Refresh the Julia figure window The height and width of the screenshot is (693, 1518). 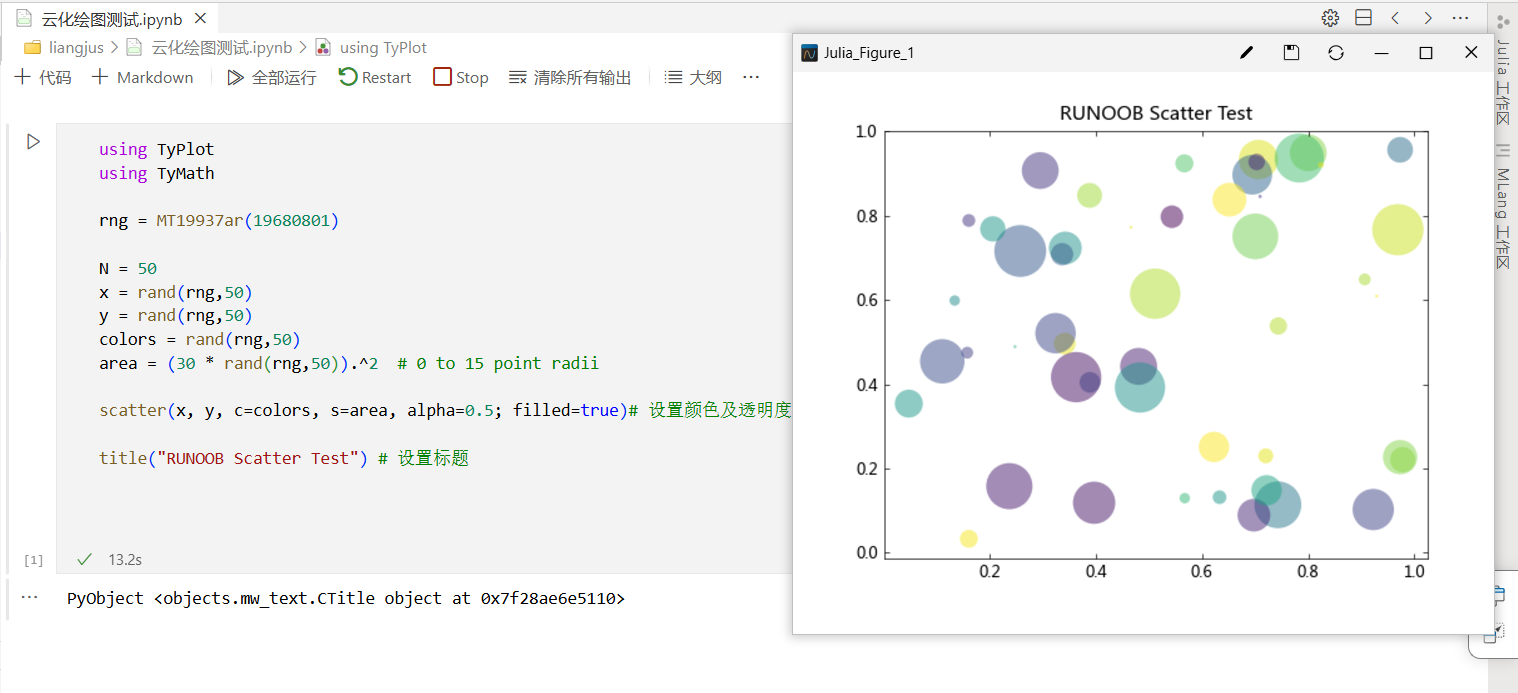[x=1336, y=53]
